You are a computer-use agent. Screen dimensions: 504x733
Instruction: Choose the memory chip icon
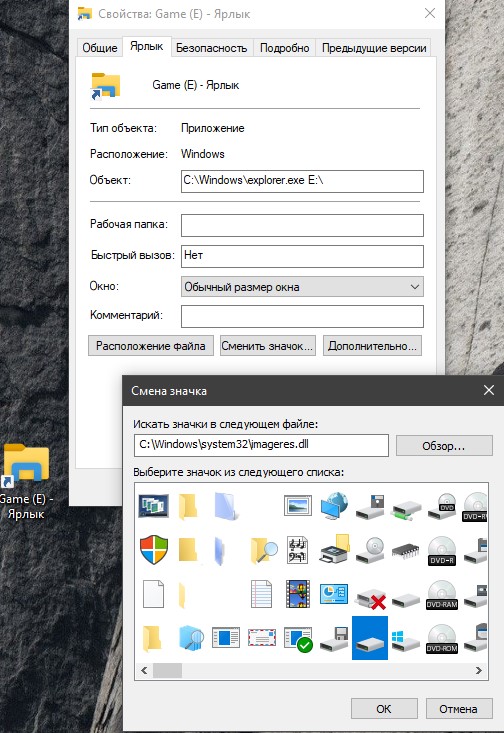406,552
